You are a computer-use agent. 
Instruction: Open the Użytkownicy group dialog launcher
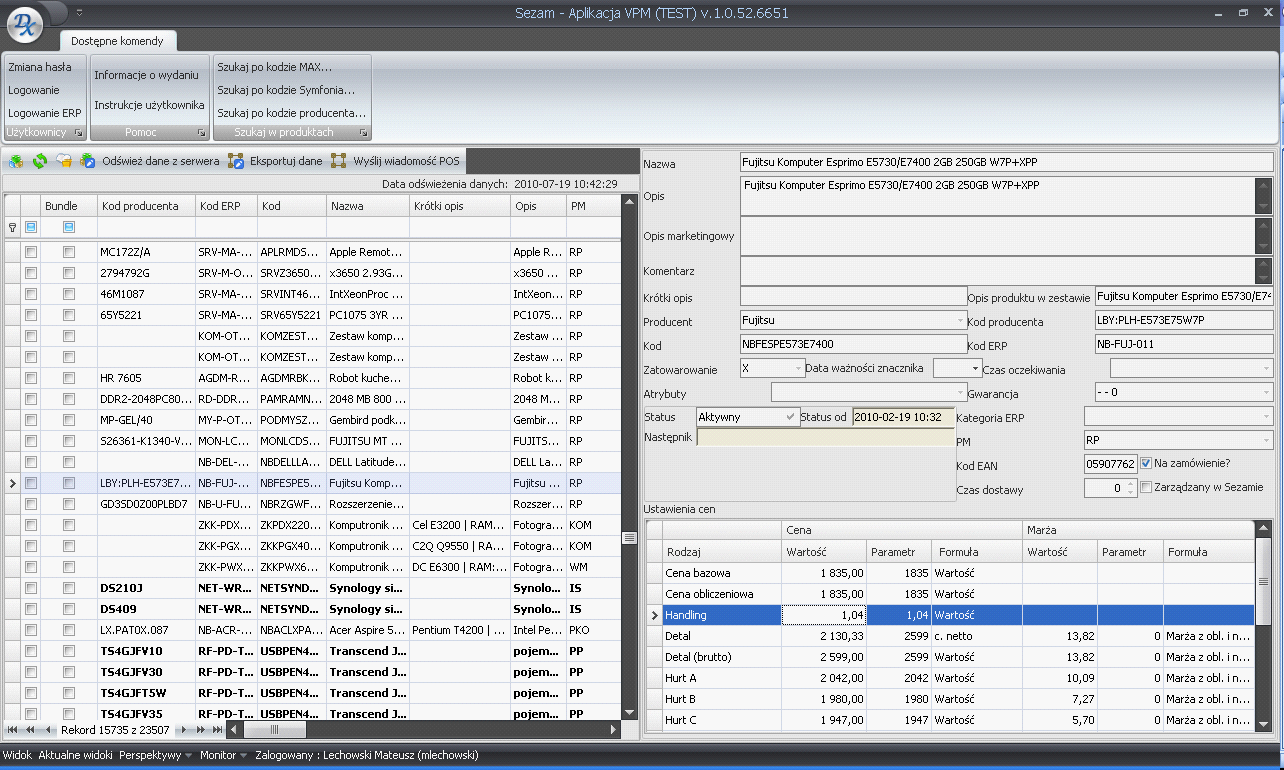coord(79,132)
